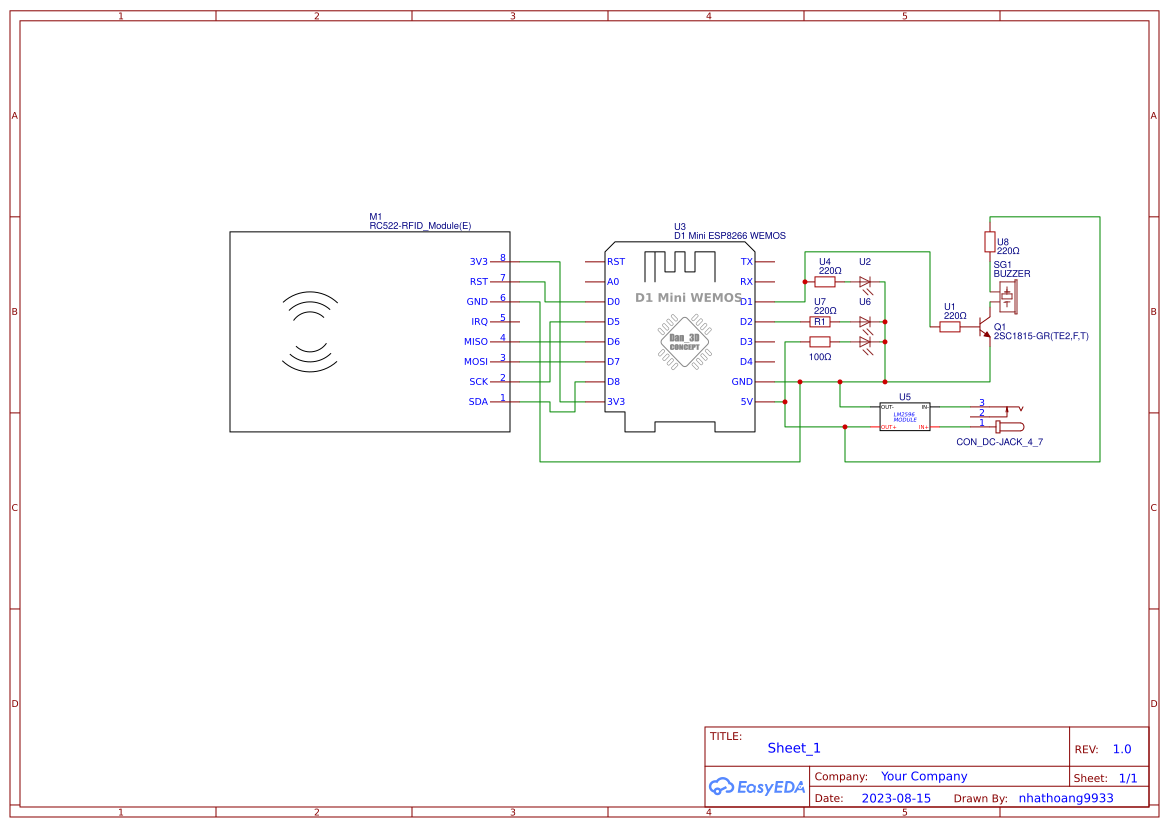Viewport: 1169px width, 827px height.
Task: Select the SG1 BUZZER symbol
Action: pos(1007,295)
